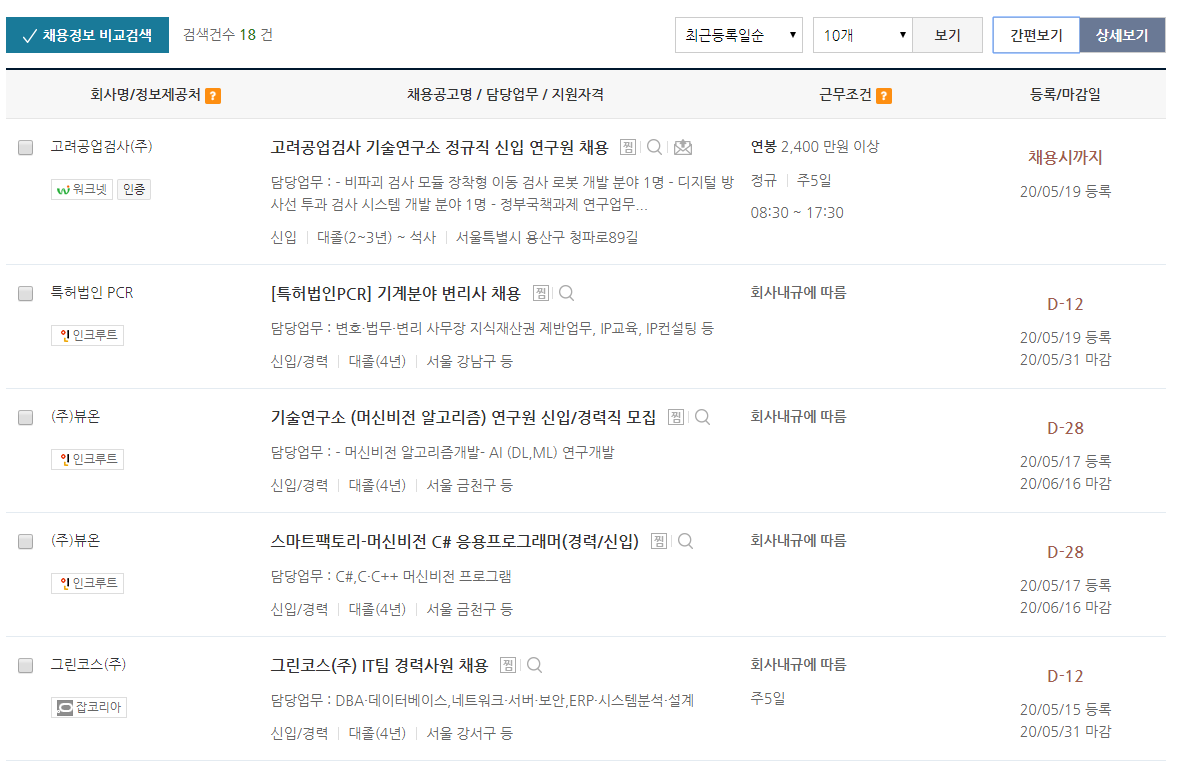
Task: Switch to 간편보기 view tab
Action: tap(1036, 35)
